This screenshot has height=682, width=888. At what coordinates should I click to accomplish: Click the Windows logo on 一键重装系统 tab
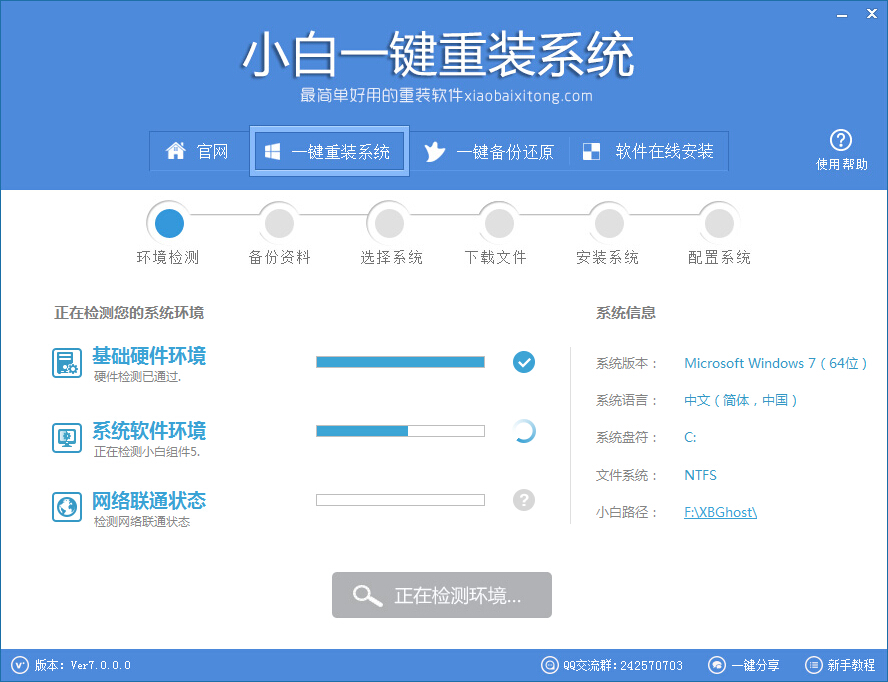(271, 151)
